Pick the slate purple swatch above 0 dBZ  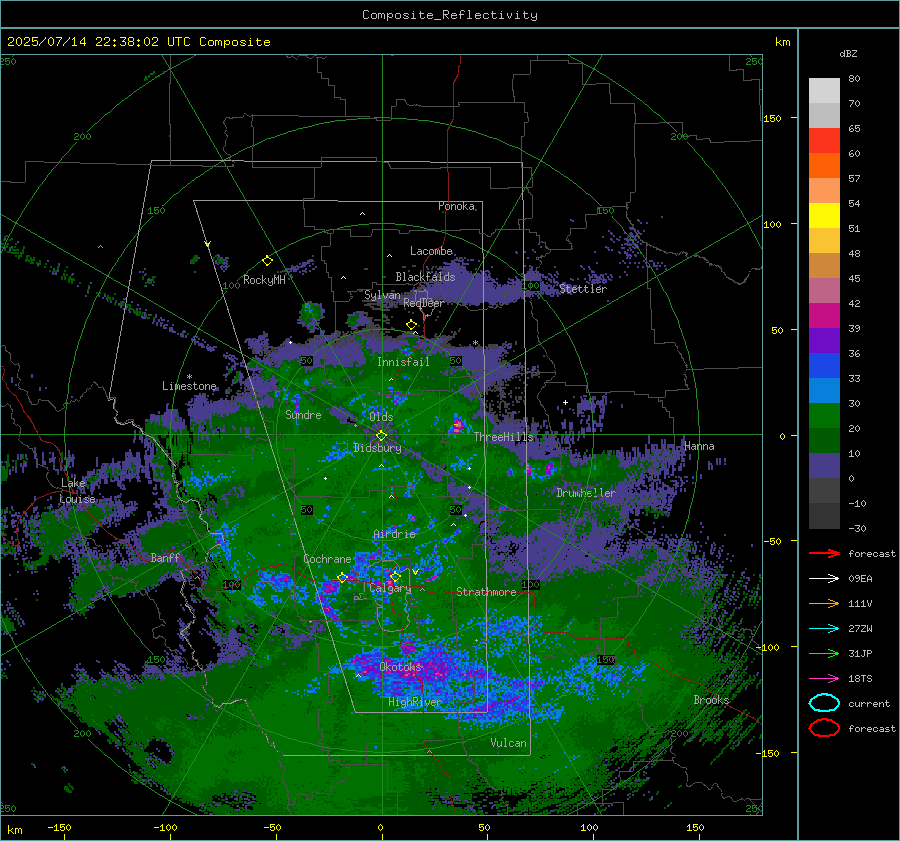pos(824,465)
